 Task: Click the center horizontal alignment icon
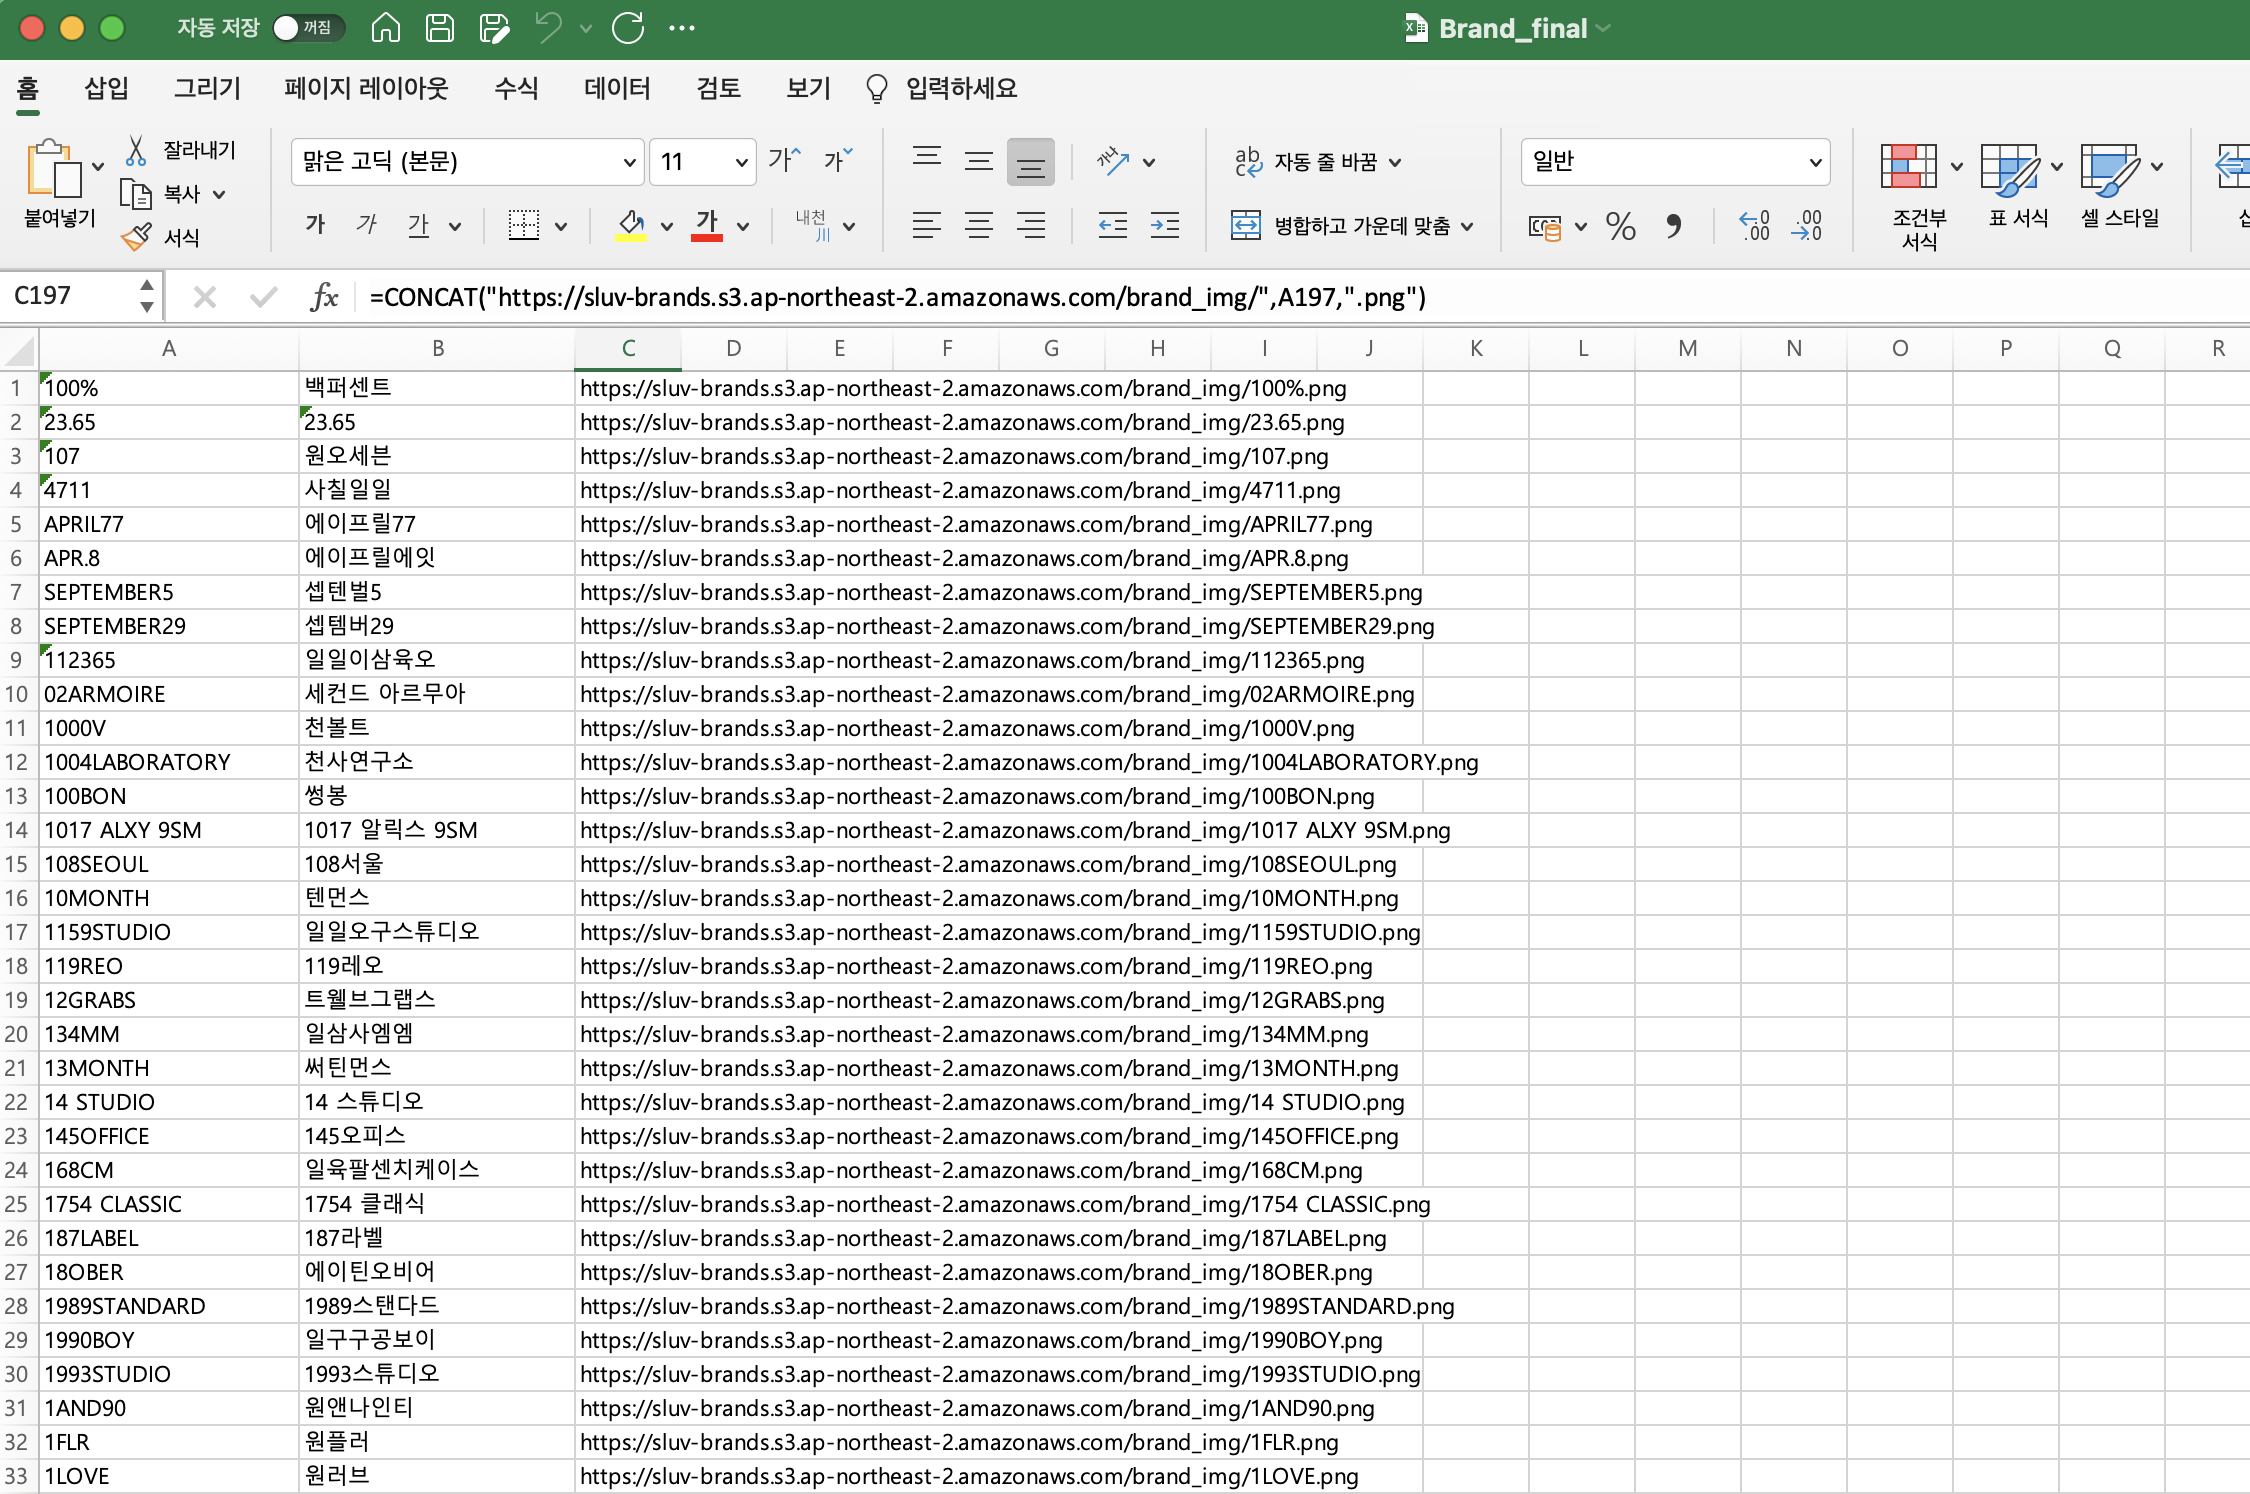click(x=978, y=226)
